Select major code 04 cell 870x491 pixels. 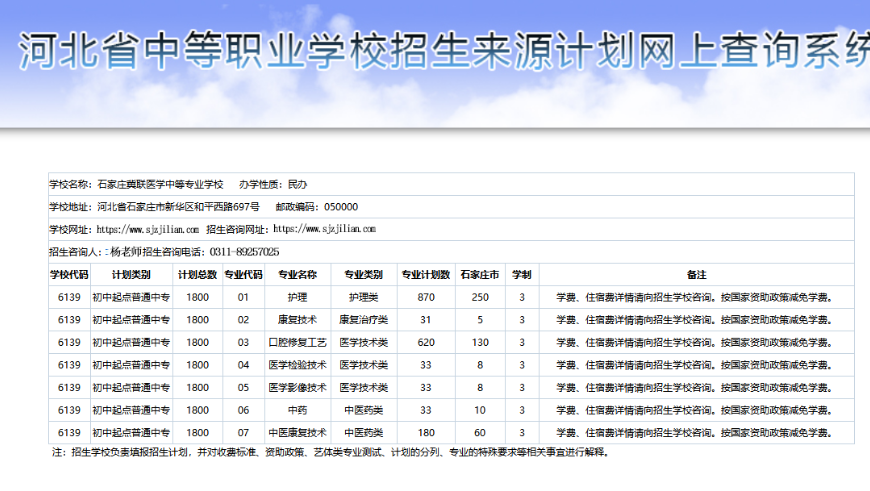243,365
